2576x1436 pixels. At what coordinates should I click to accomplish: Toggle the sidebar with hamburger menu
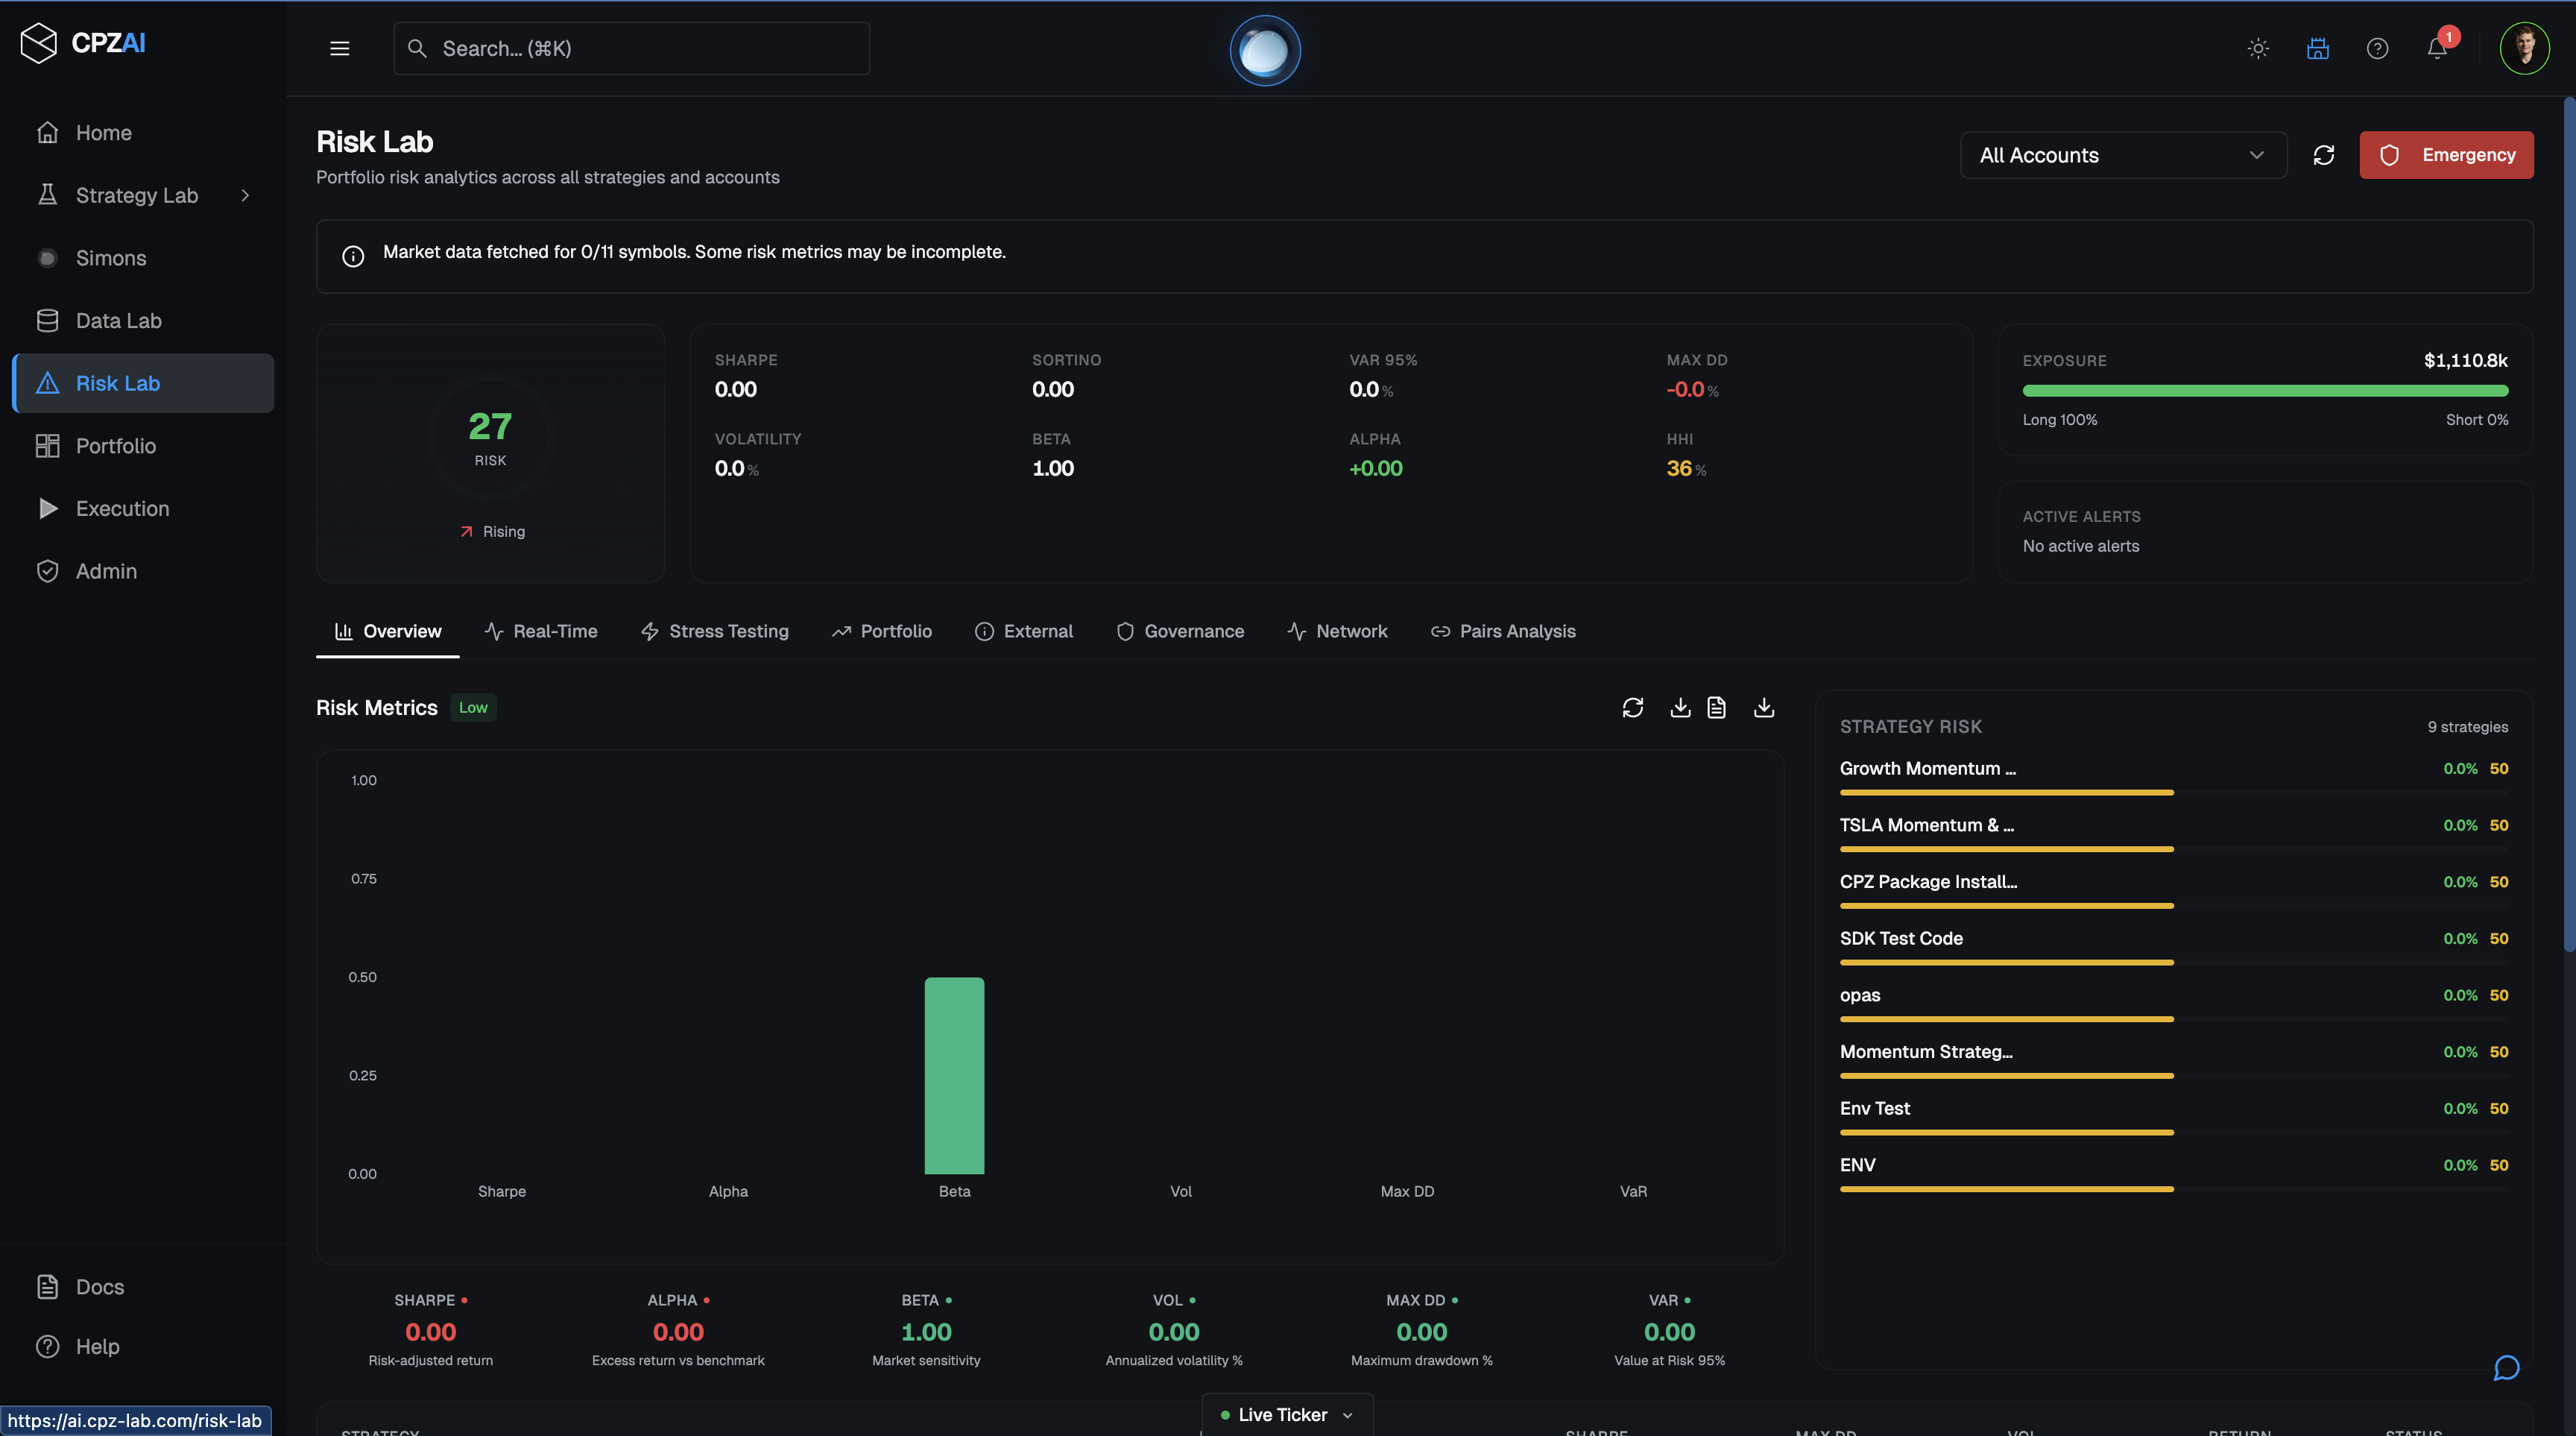click(340, 48)
